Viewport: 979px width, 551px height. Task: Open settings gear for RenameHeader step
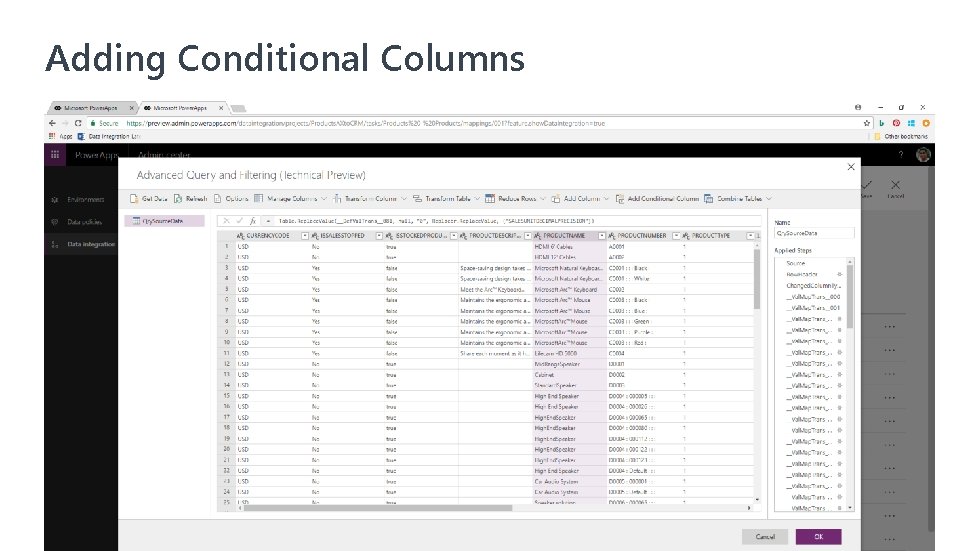tap(840, 275)
